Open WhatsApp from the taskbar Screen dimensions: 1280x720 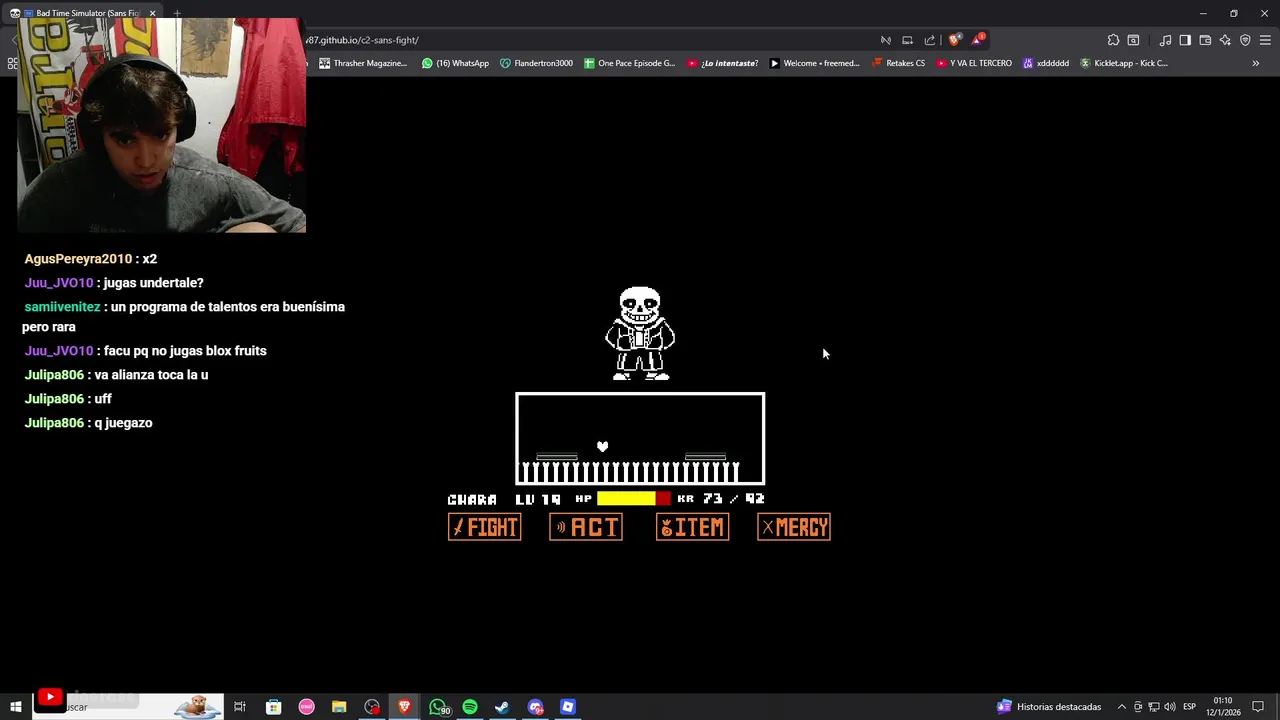(x=438, y=707)
